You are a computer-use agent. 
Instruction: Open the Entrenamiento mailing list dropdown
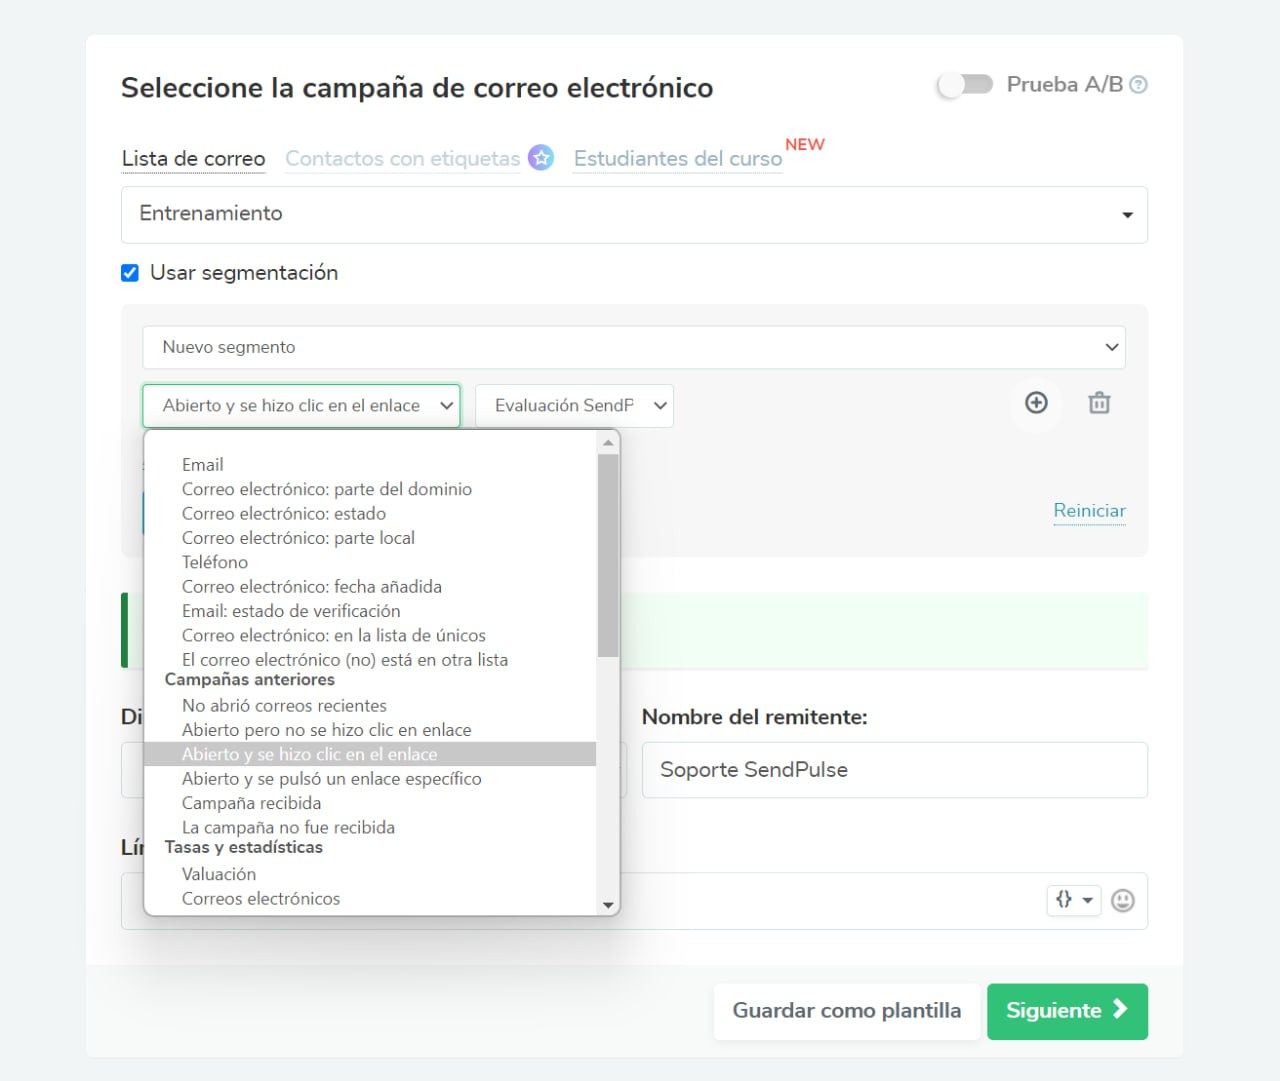point(634,214)
